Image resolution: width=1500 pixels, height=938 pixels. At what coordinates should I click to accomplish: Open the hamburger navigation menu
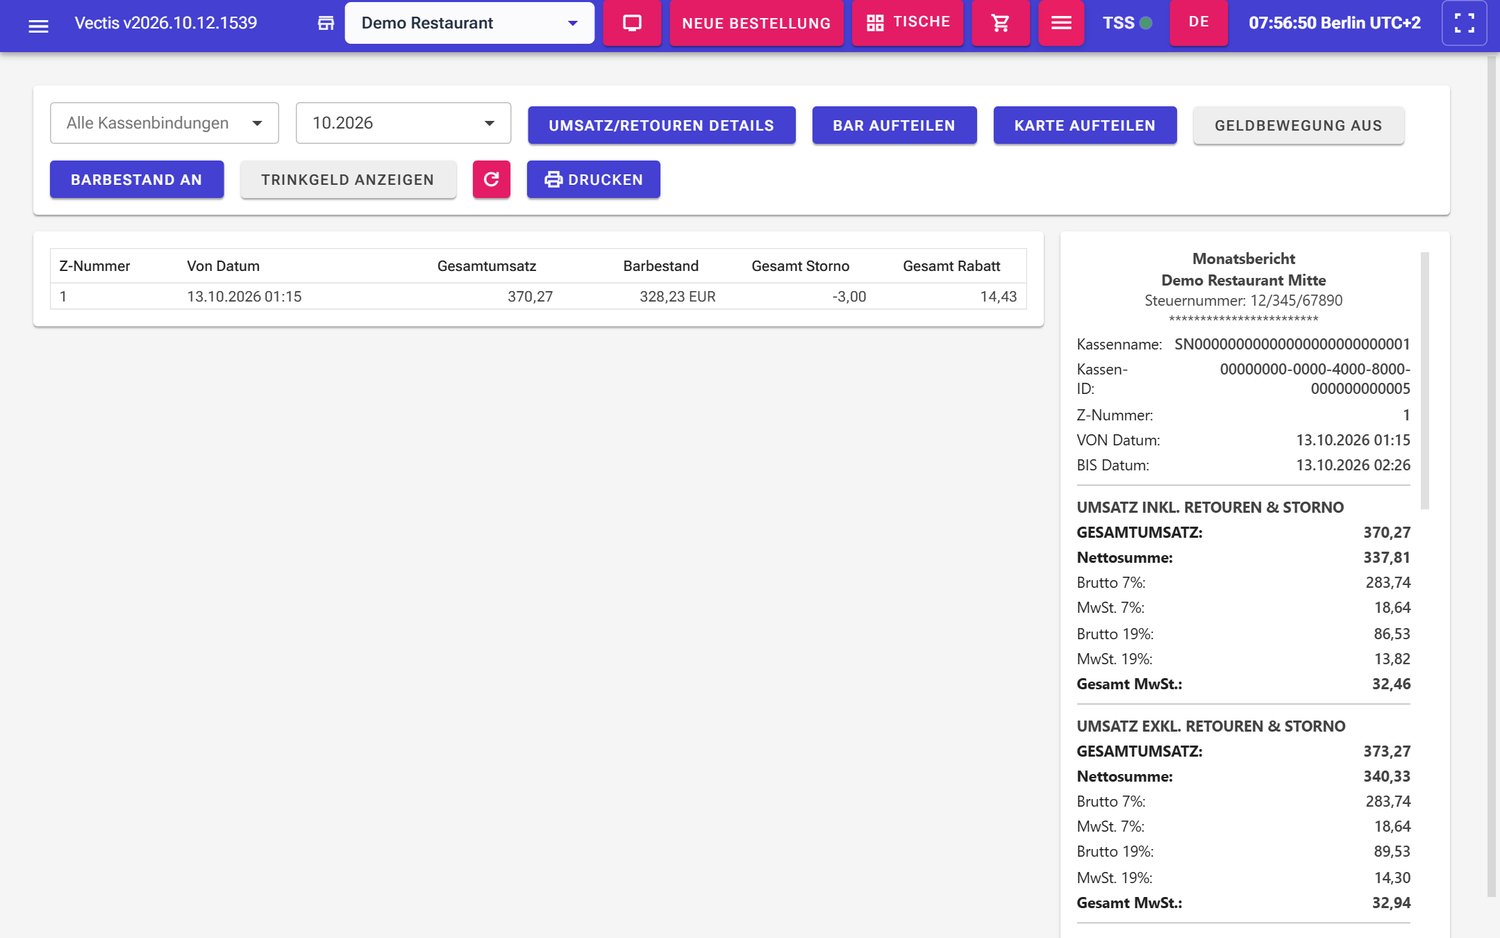coord(38,24)
